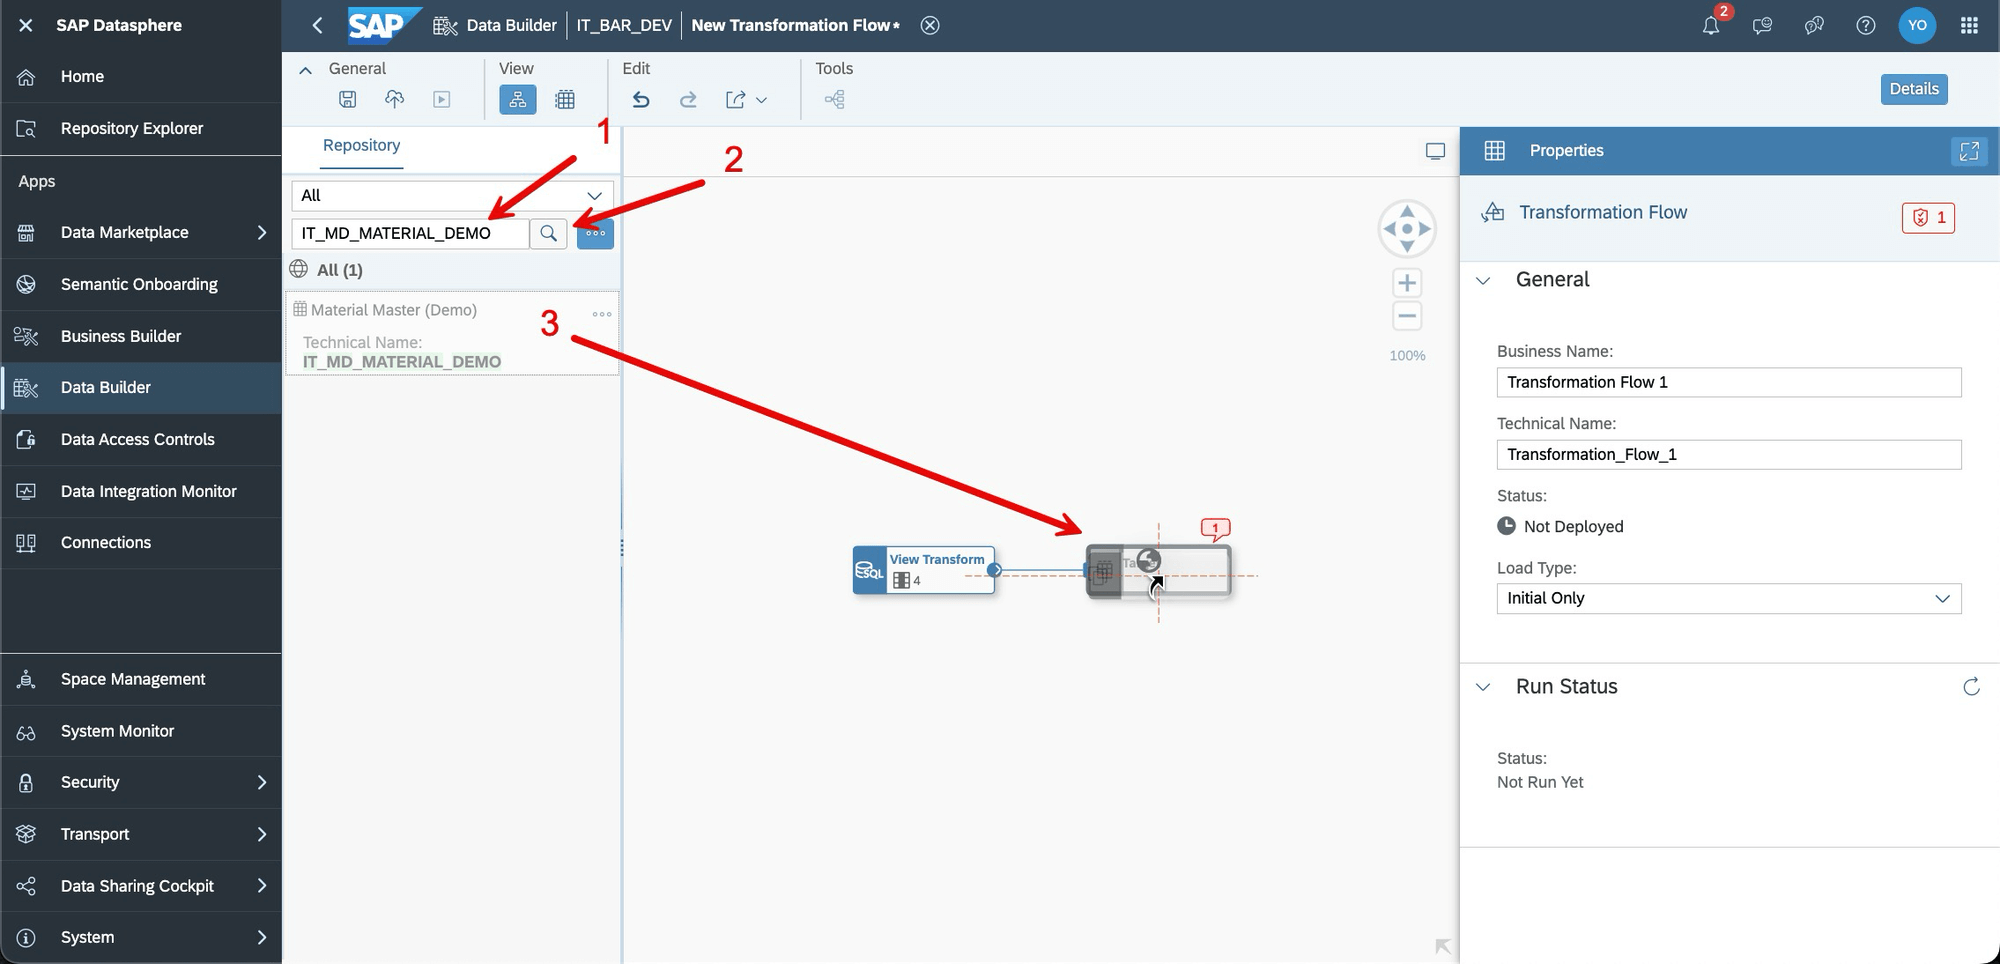This screenshot has width=2000, height=964.
Task: Expand Data Sharing Cockpit submenu
Action: click(x=261, y=886)
